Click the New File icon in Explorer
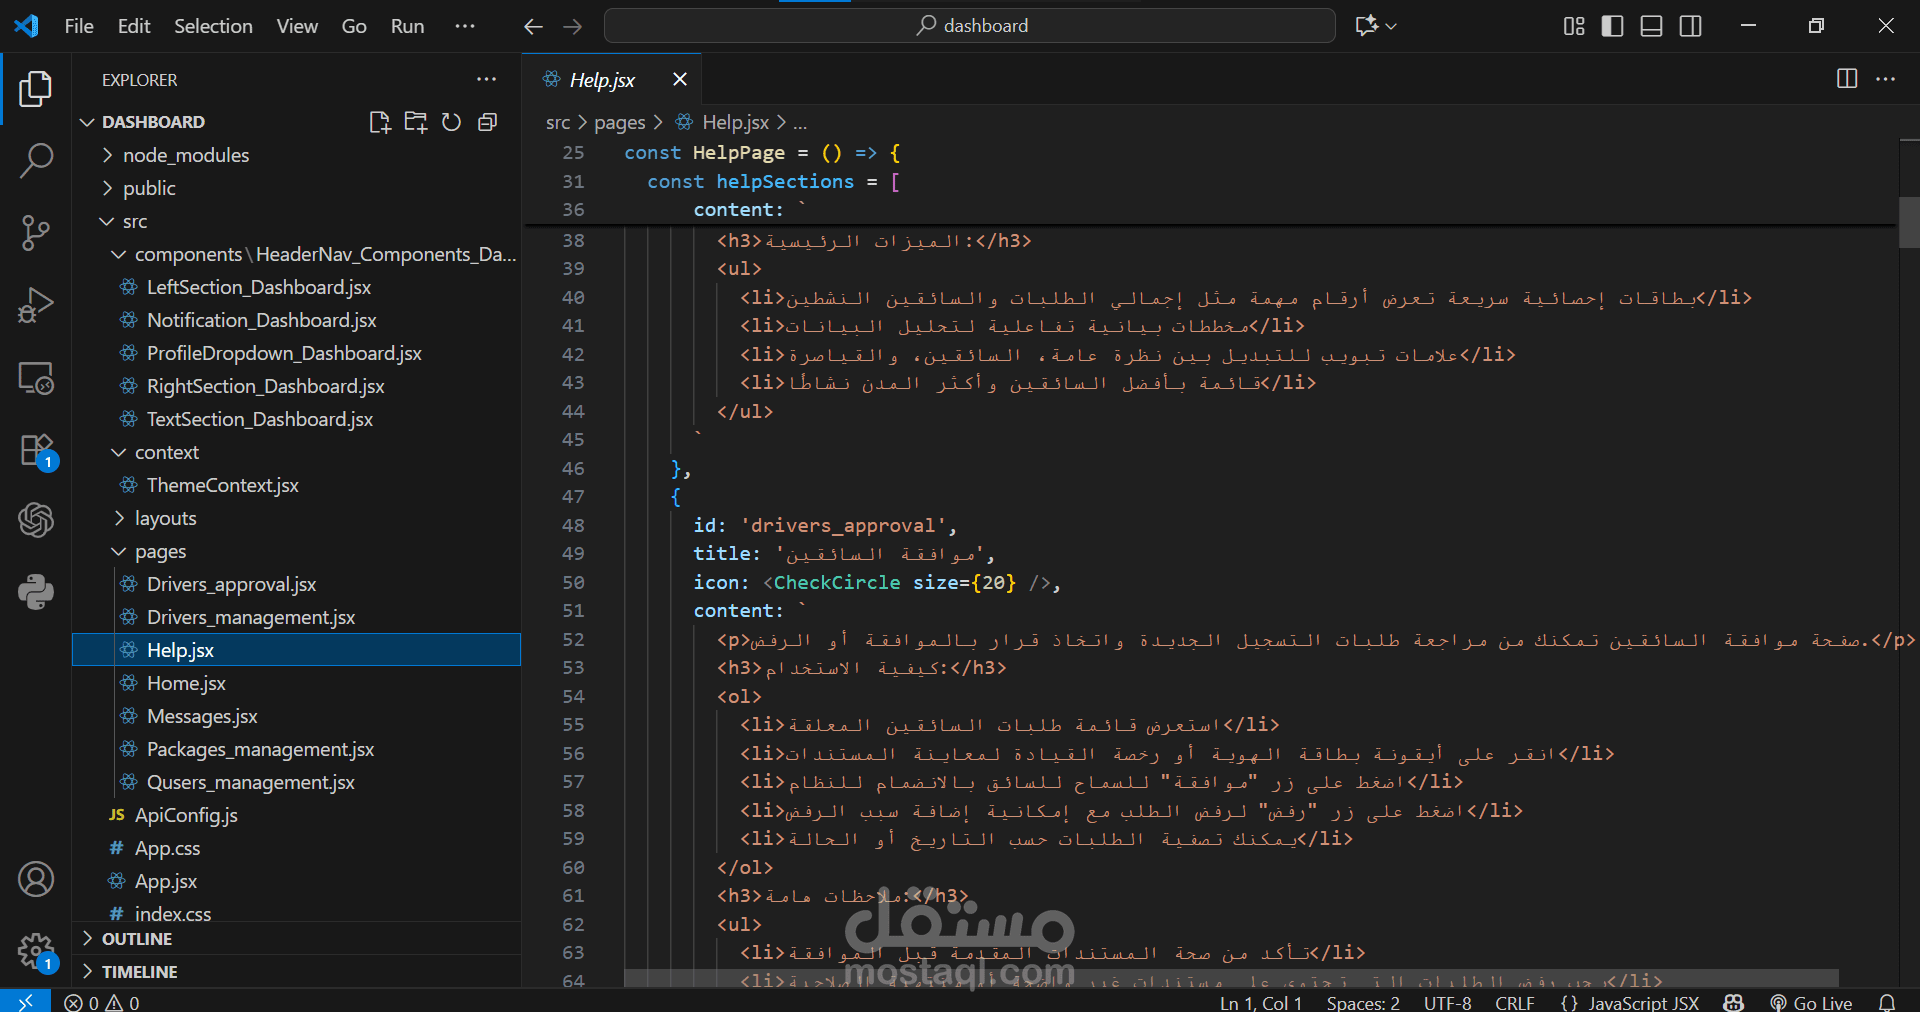1920x1012 pixels. (x=379, y=122)
